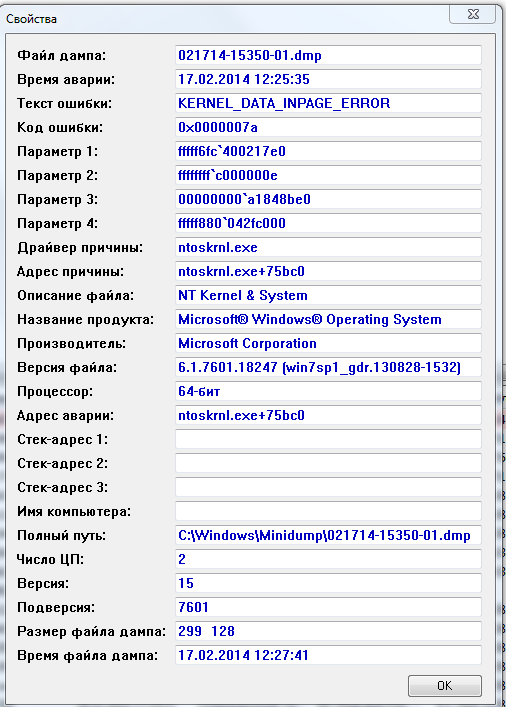Click the Название продукта: label
This screenshot has height=707, width=506.
click(x=85, y=320)
